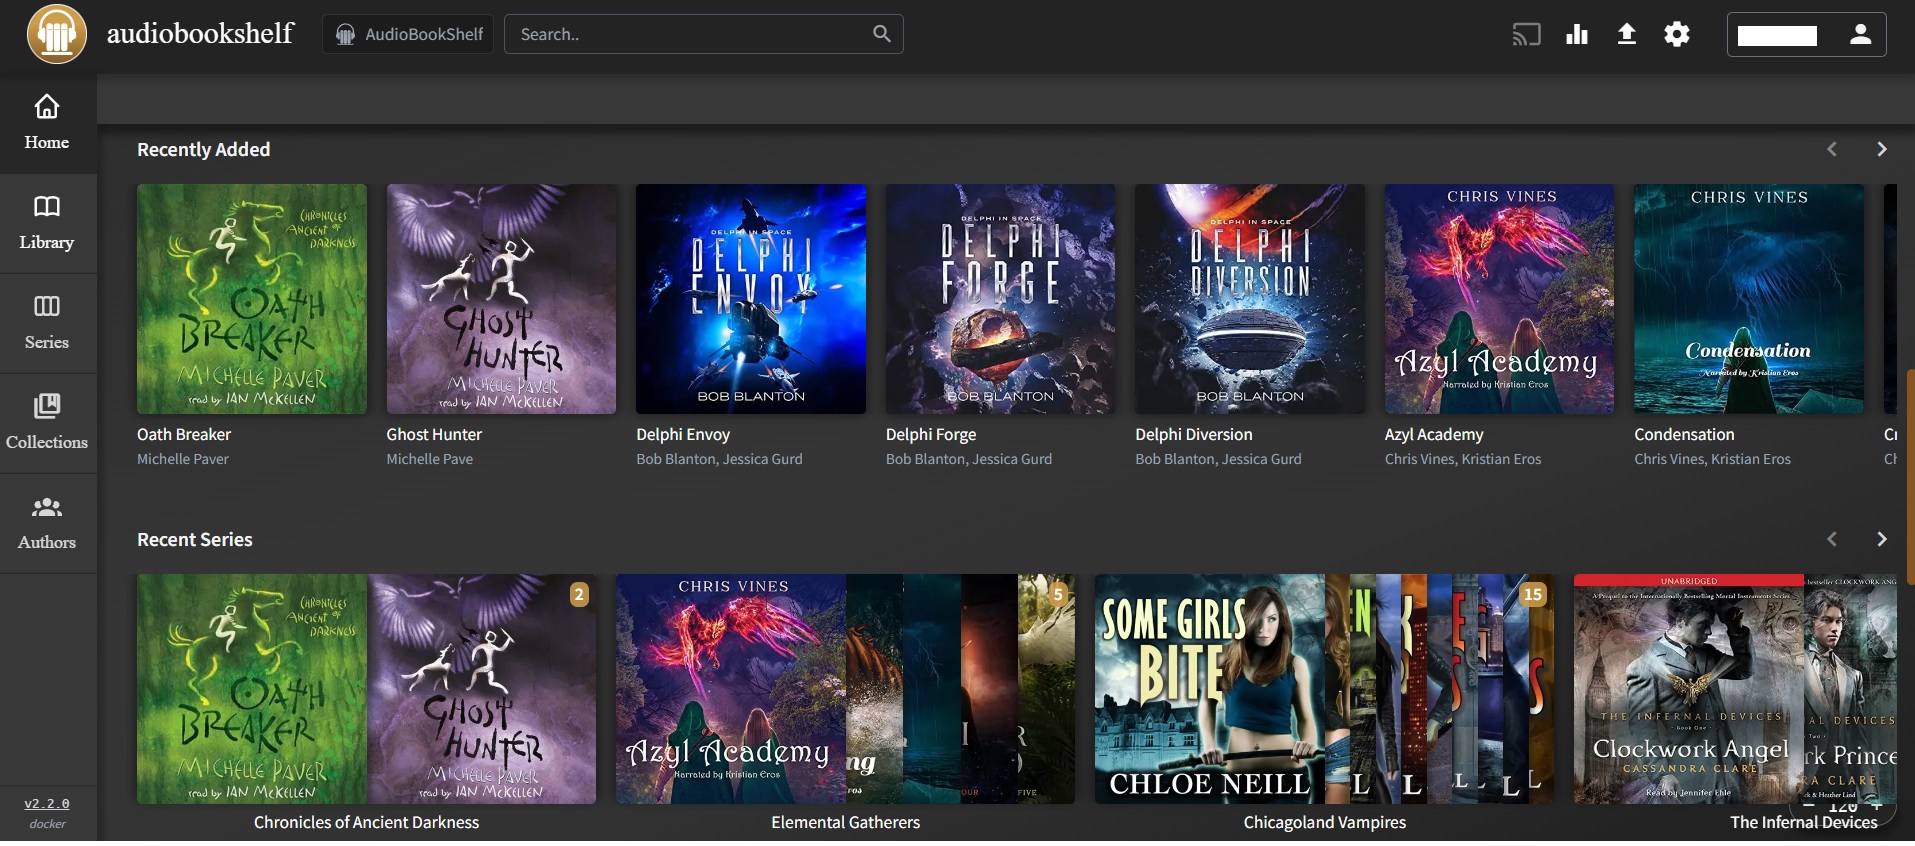Open the Azyl Academy cover in Recently Added
Image resolution: width=1915 pixels, height=846 pixels.
point(1499,299)
